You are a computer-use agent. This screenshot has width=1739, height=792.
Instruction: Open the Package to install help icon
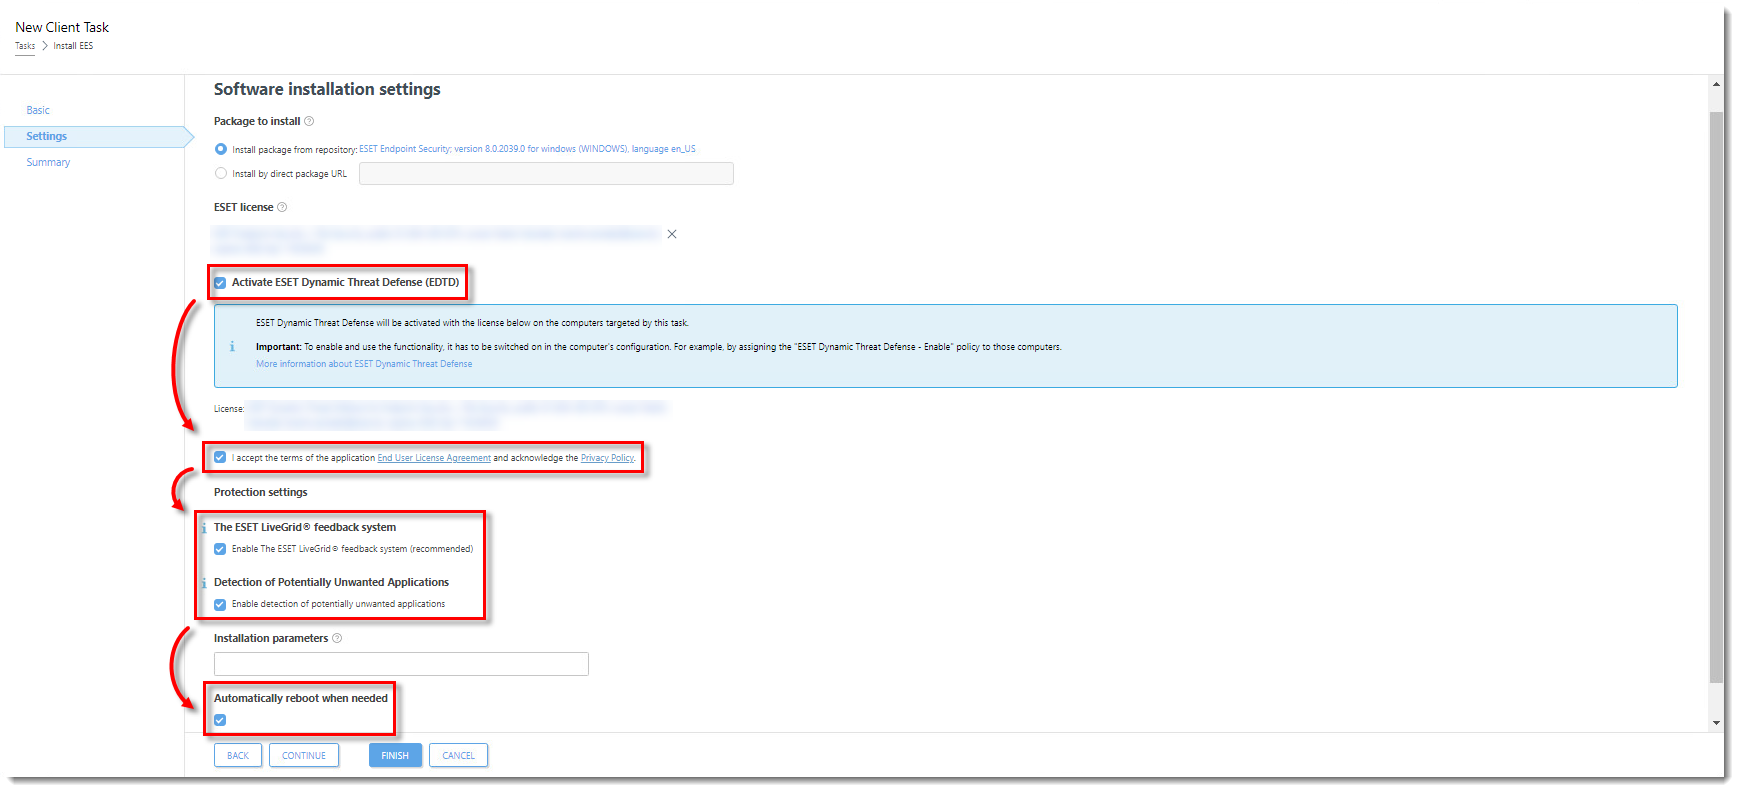pos(309,121)
